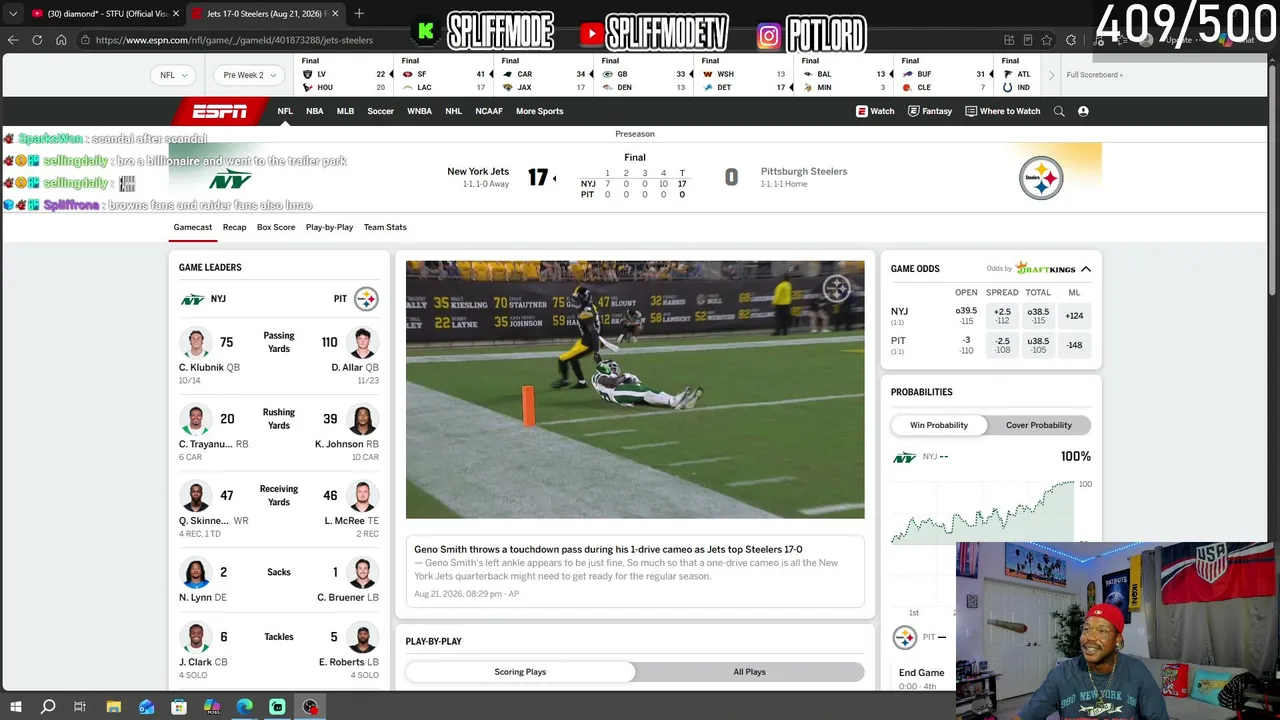Image resolution: width=1280 pixels, height=720 pixels.
Task: Advance the scoreboard with the right arrow
Action: [1051, 75]
